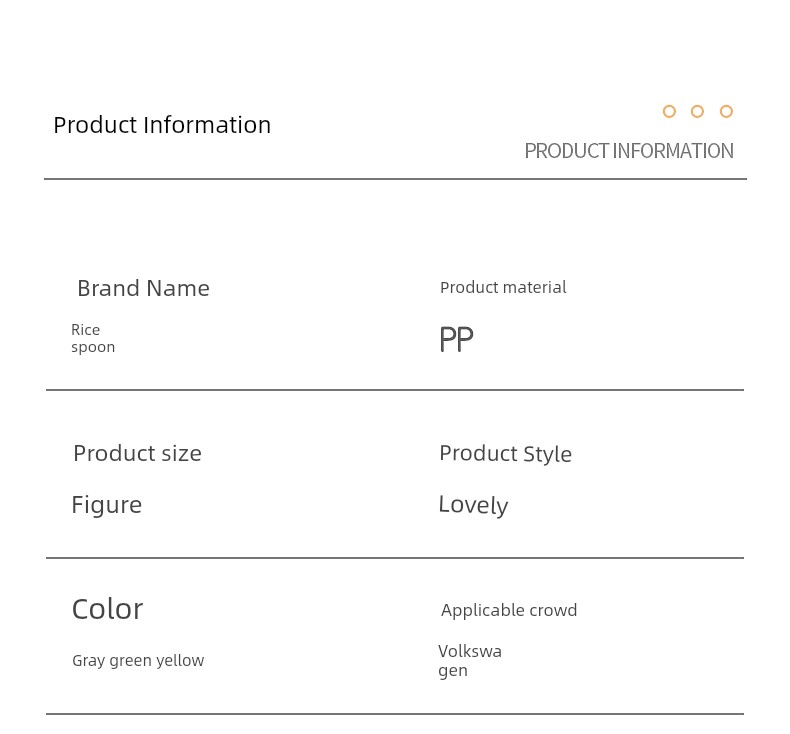Click the Lovely style value
The image size is (790, 734).
tap(473, 505)
